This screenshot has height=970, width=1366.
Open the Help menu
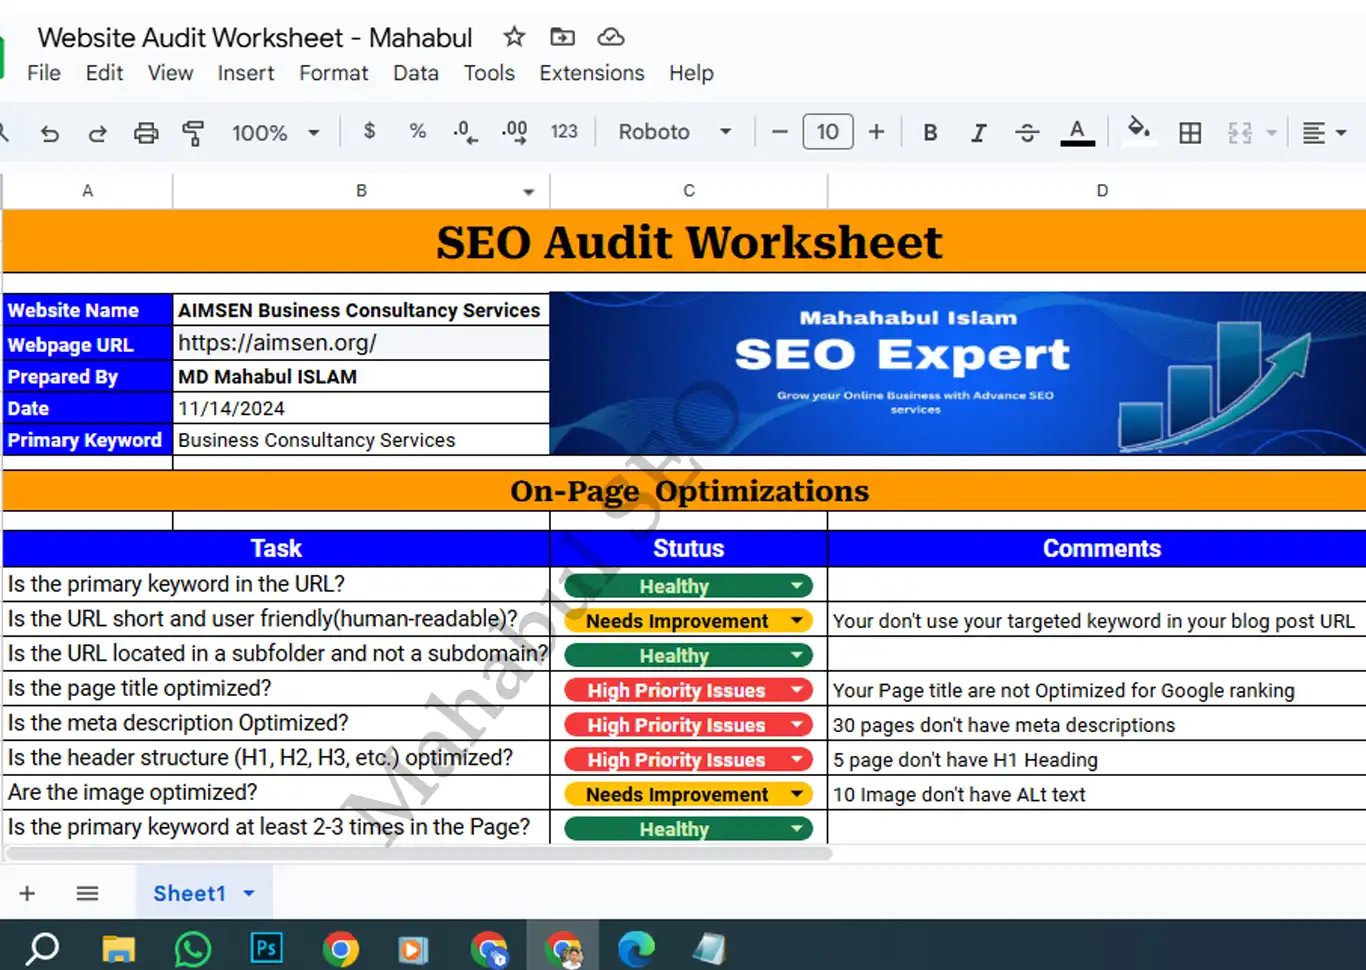[x=691, y=73]
